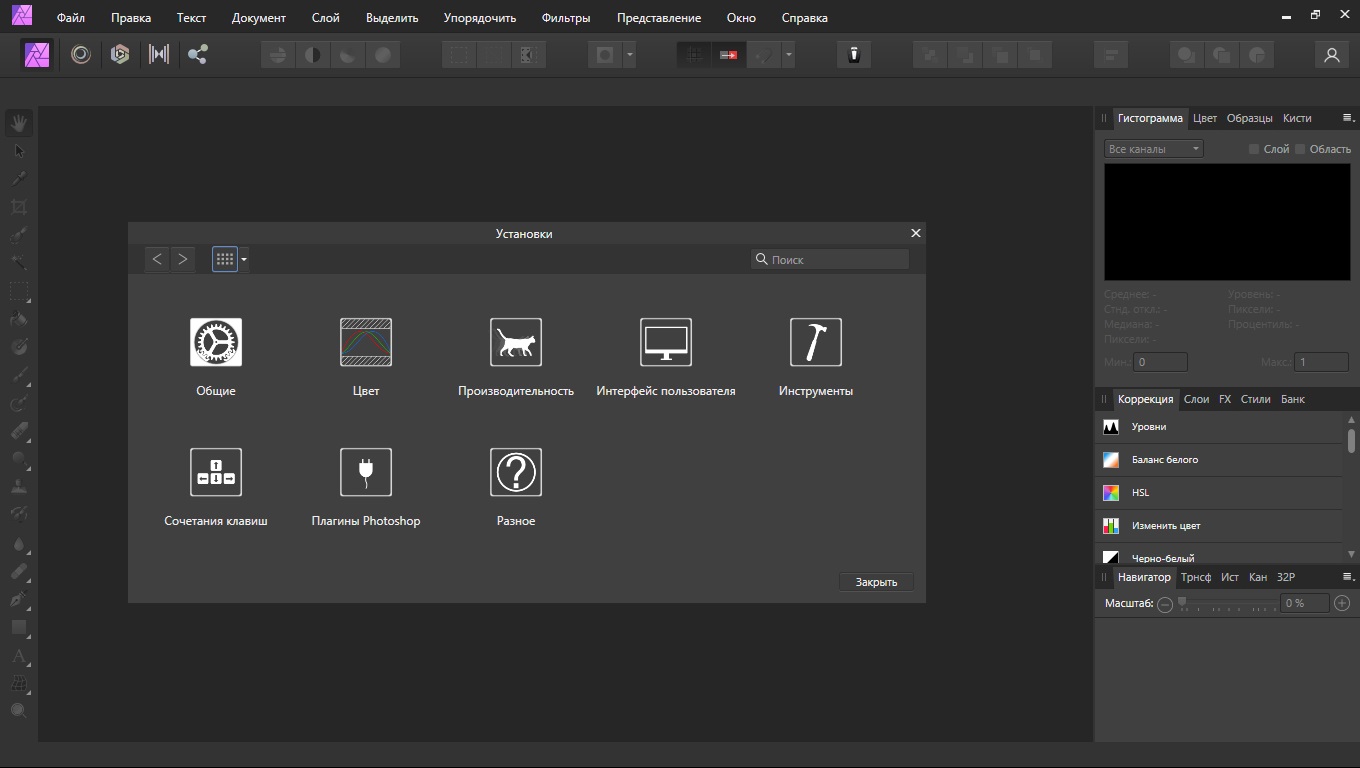Open Интерфейс пользователя monitor icon
The image size is (1360, 768).
[x=666, y=342]
